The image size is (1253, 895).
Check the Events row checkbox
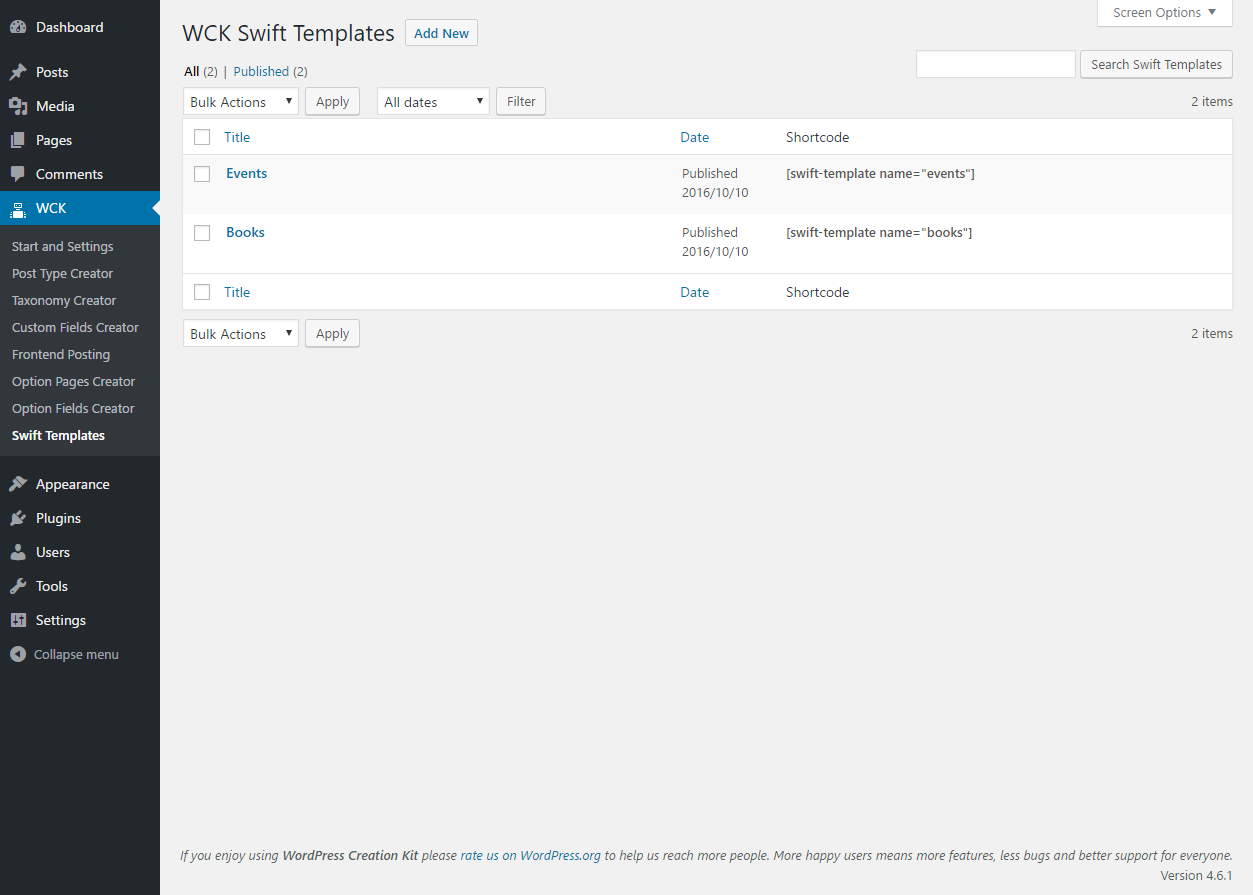coord(202,174)
